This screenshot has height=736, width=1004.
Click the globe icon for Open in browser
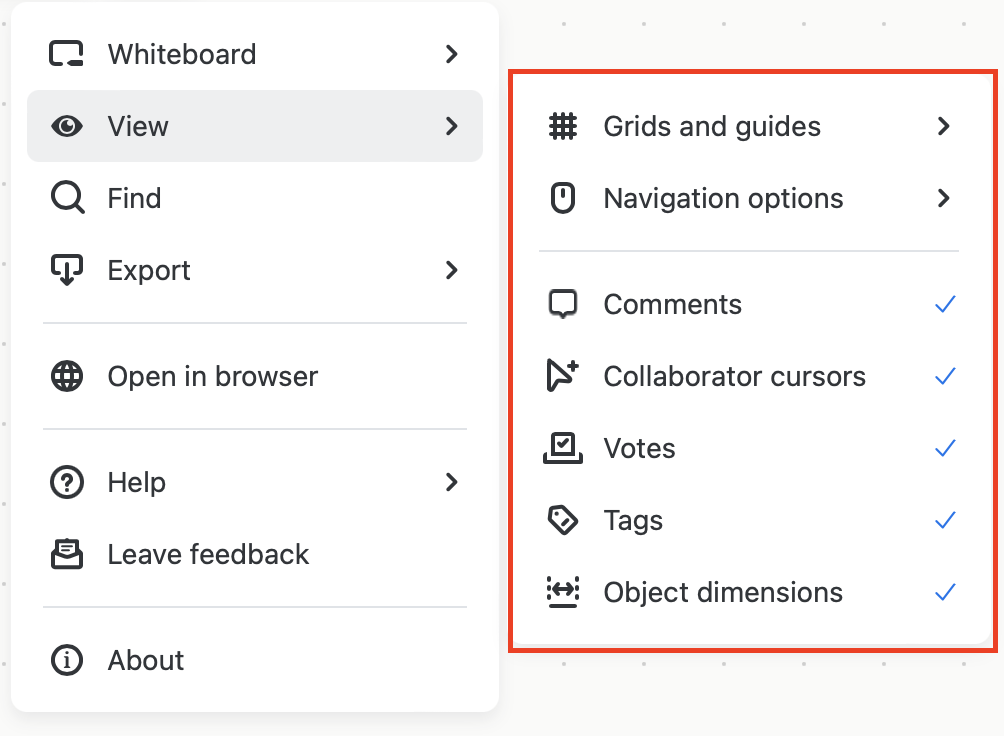(67, 376)
